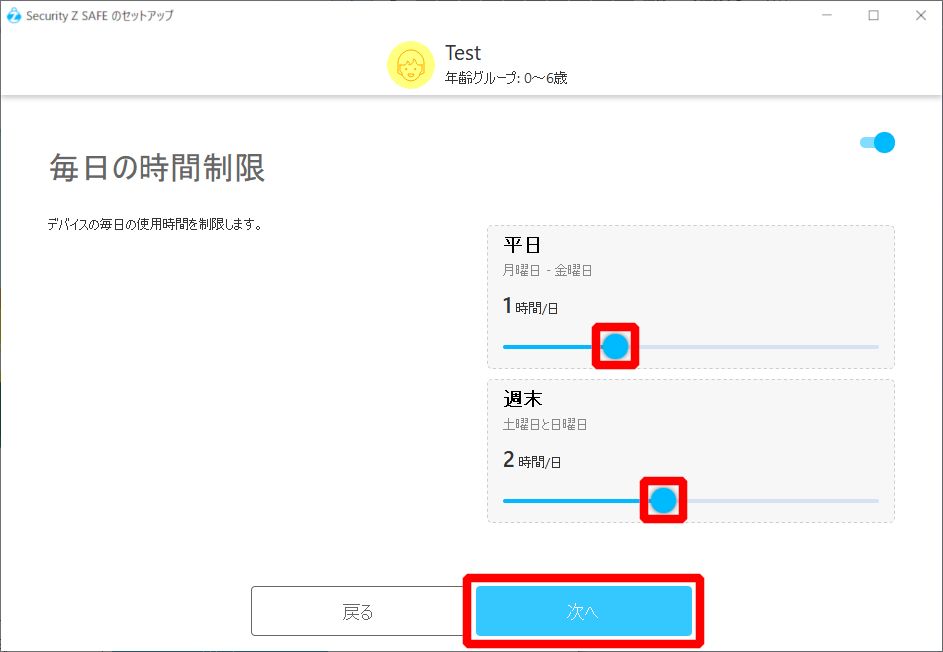Click far right end of weekday slider track
Image resolution: width=943 pixels, height=652 pixels.
[875, 347]
